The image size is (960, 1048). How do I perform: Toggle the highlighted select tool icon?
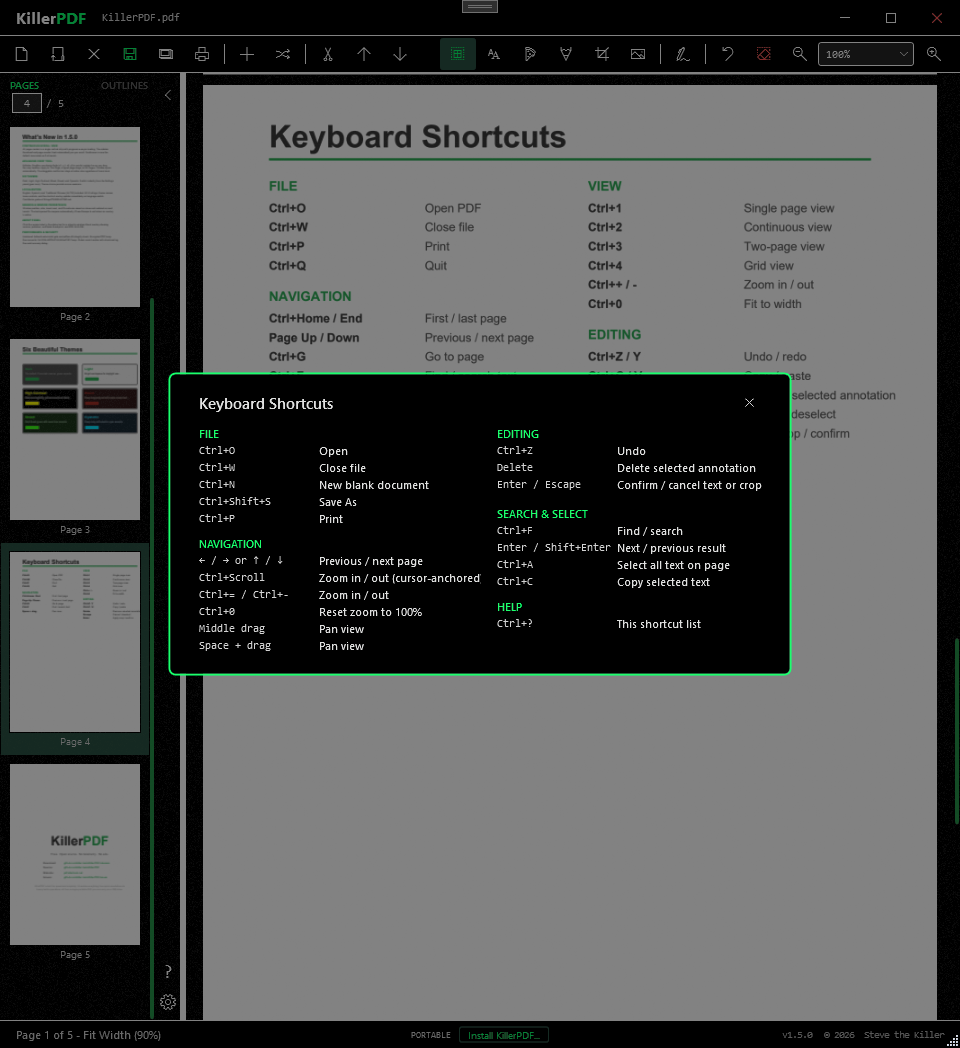point(458,54)
